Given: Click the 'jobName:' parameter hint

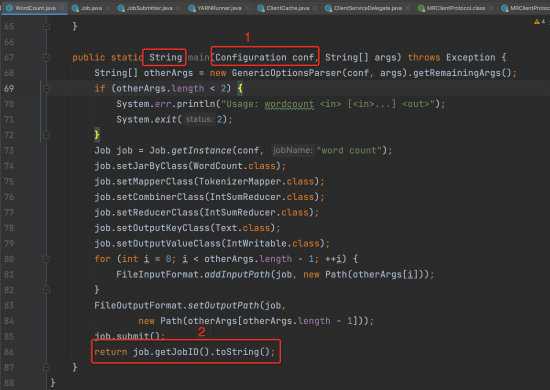Looking at the screenshot, I should [293, 150].
